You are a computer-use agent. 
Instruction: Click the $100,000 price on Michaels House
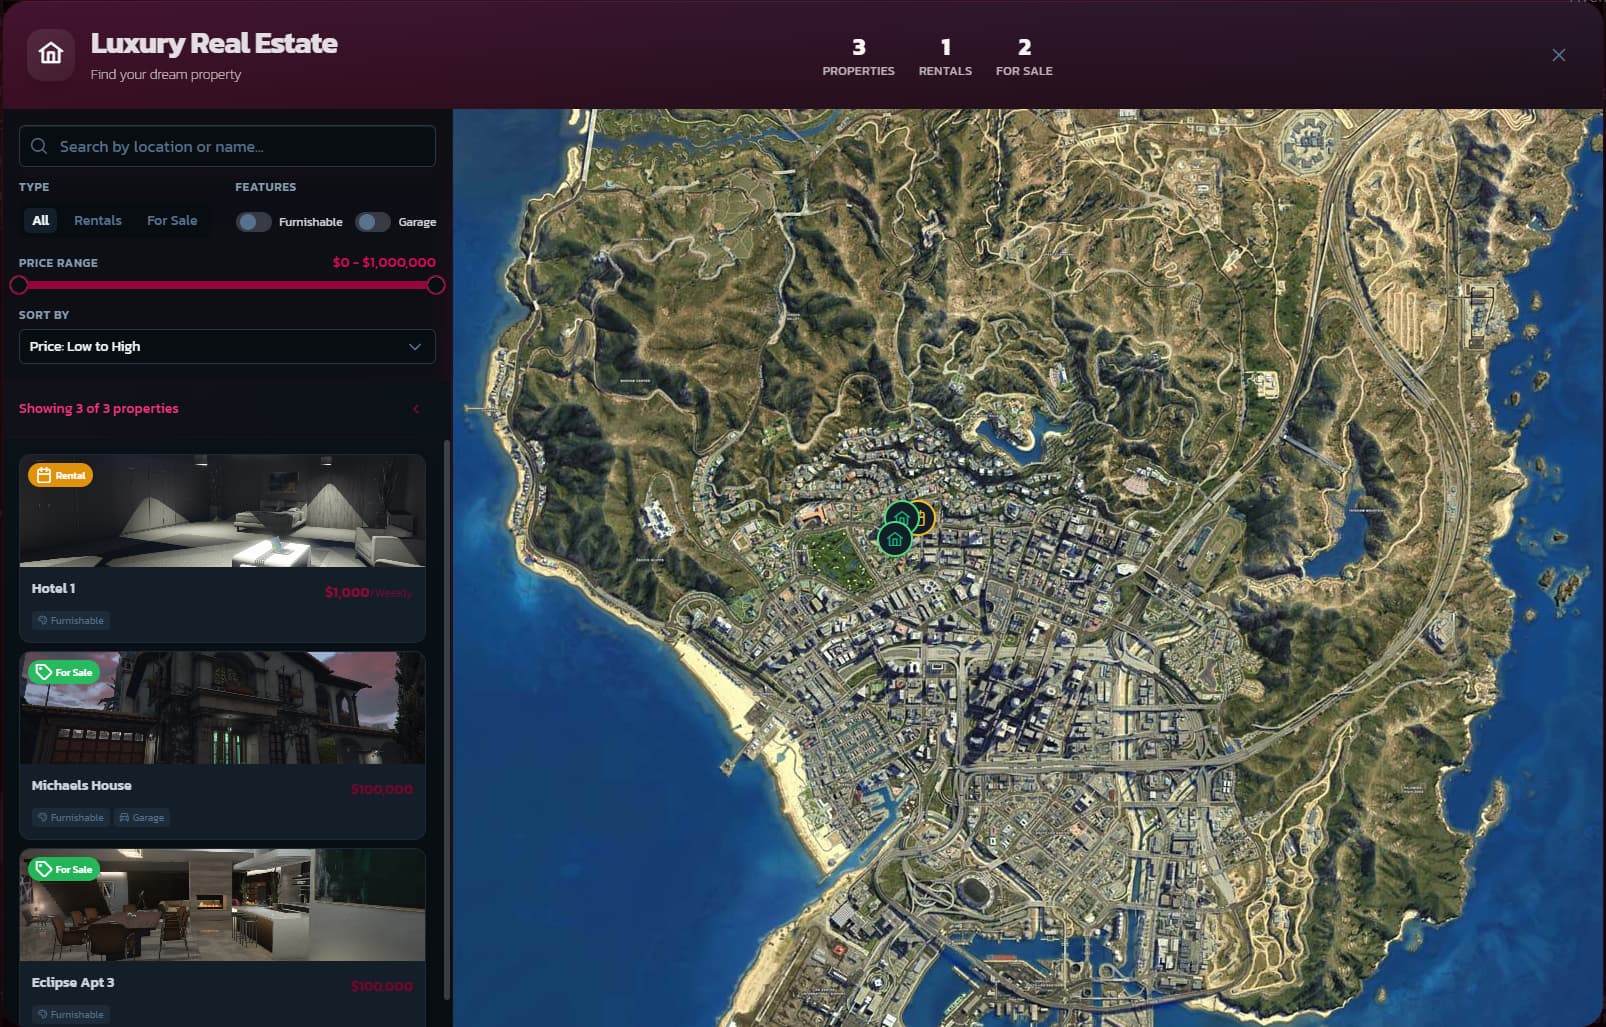tap(382, 789)
